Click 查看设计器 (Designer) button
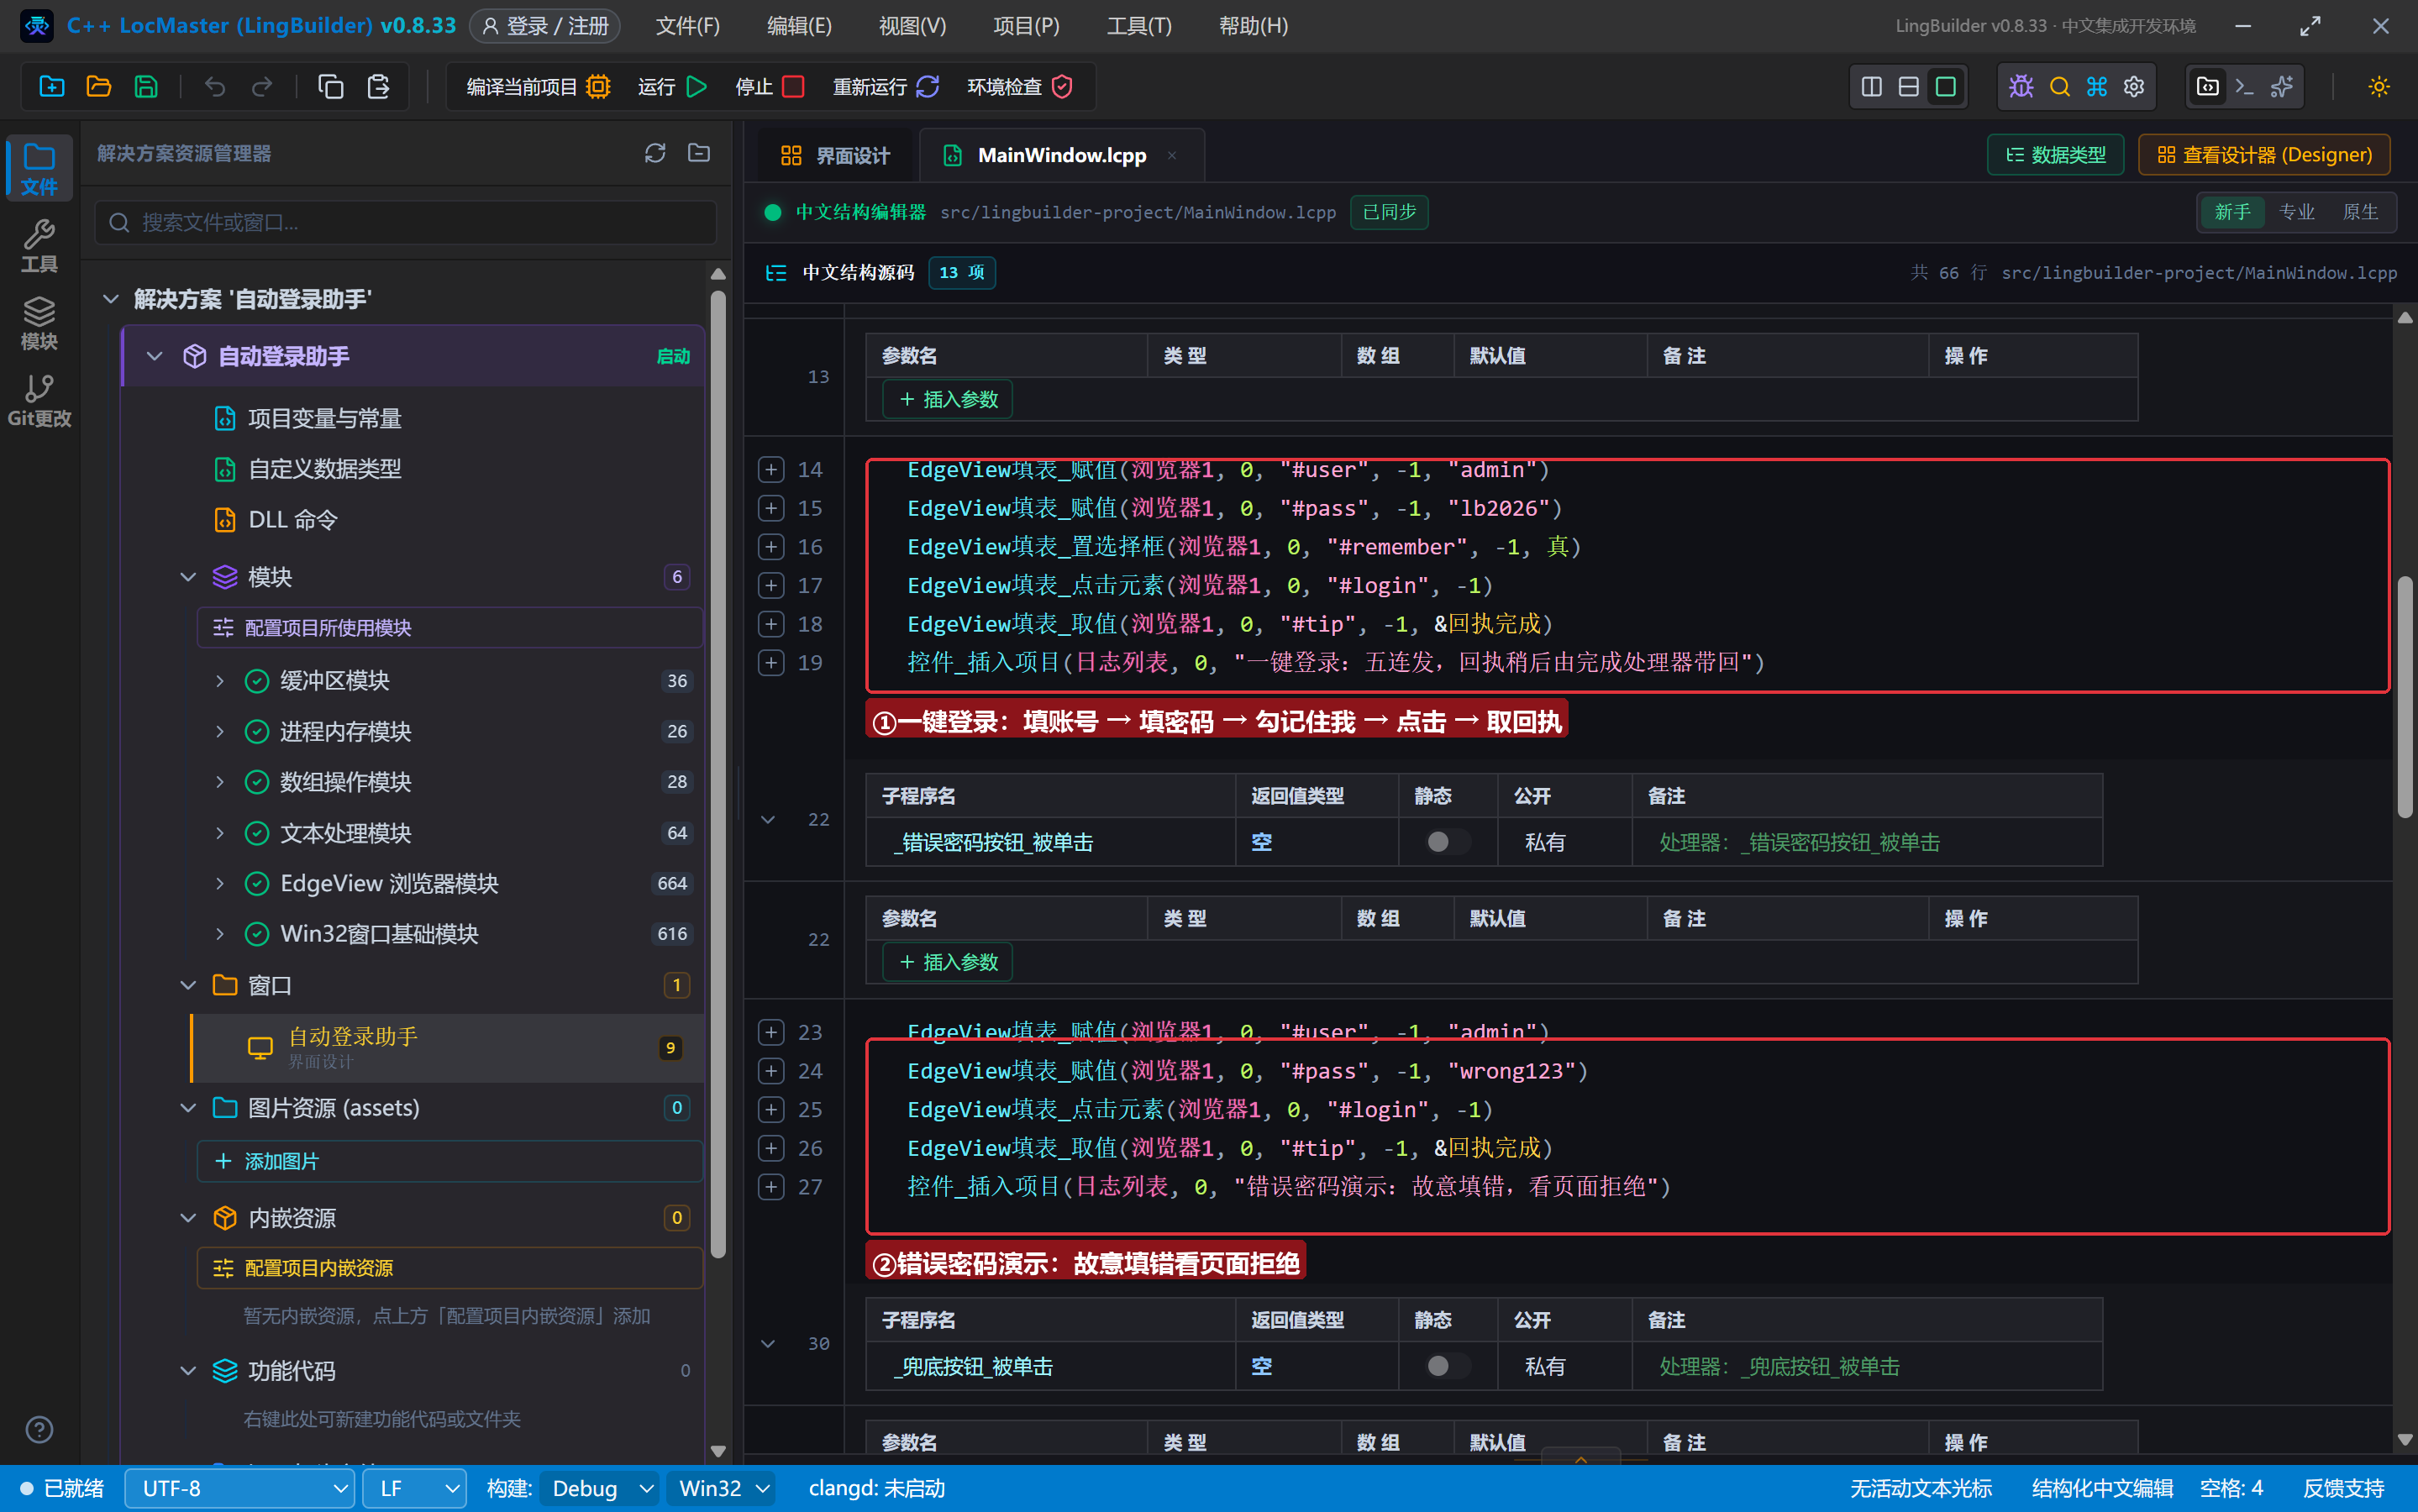Image resolution: width=2418 pixels, height=1512 pixels. point(2264,155)
